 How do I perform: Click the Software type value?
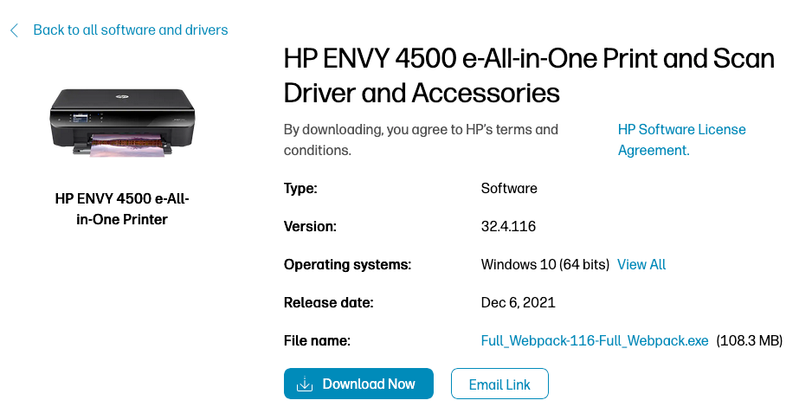[509, 188]
